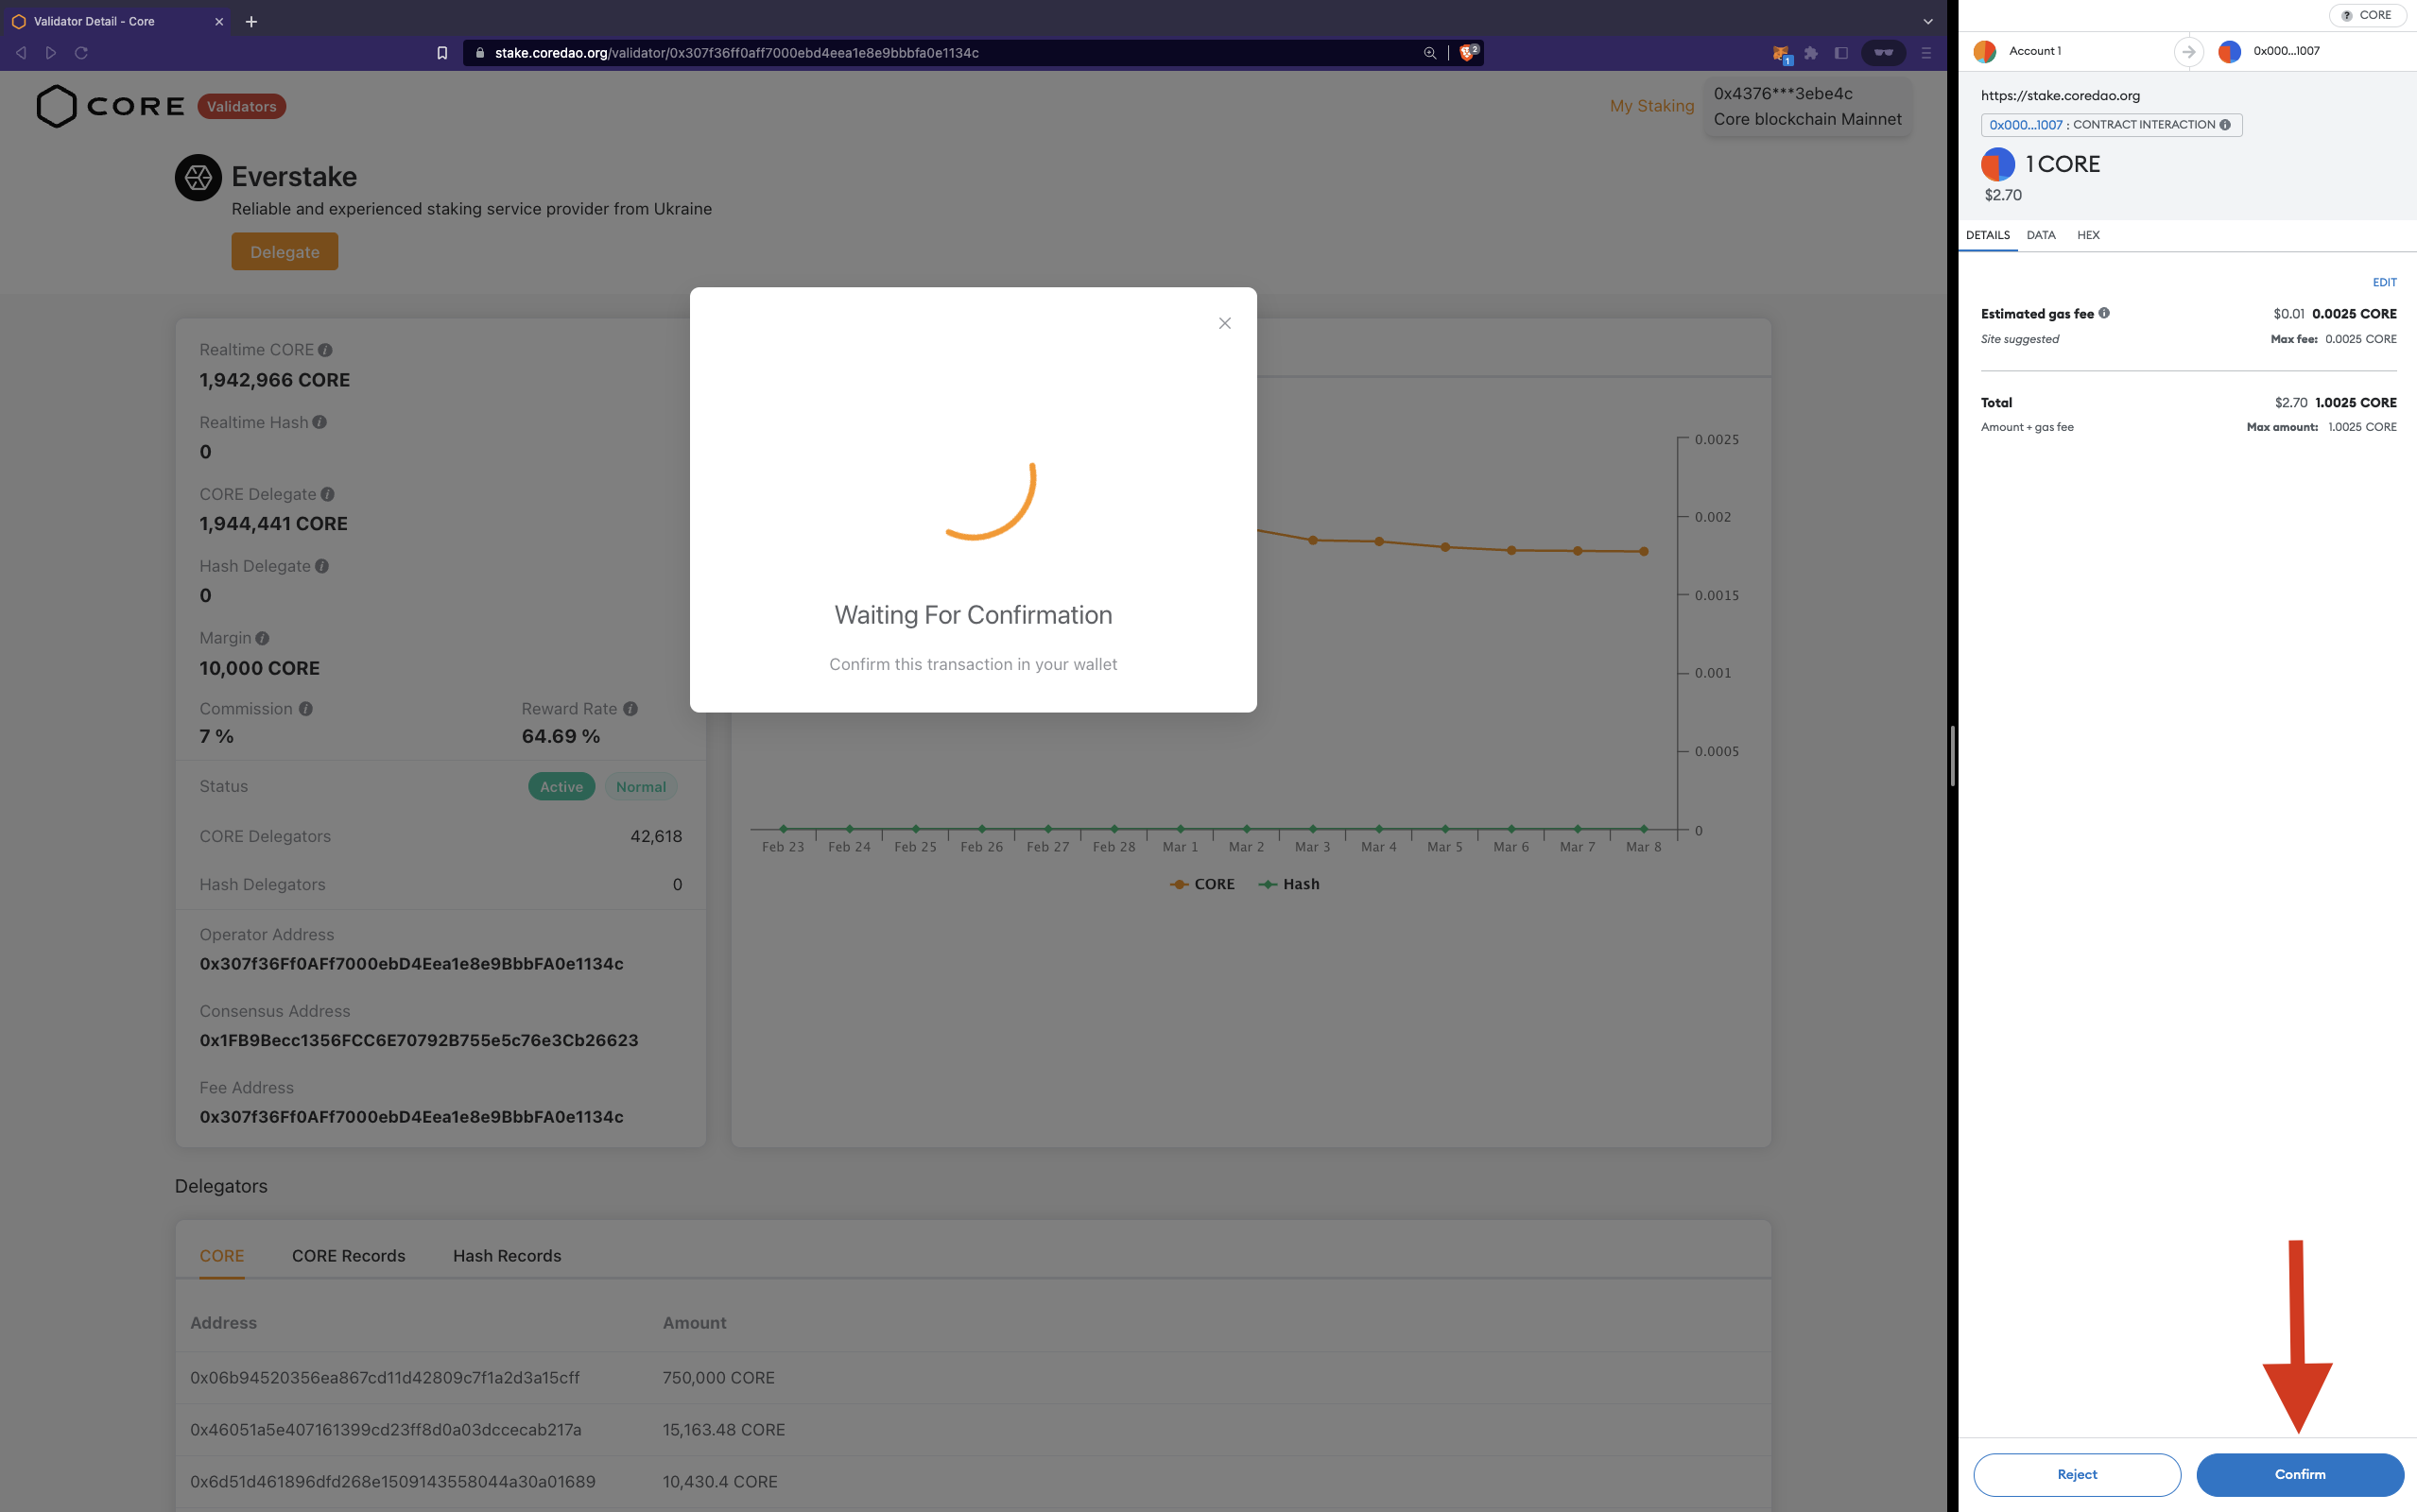This screenshot has width=2417, height=1512.
Task: Click the bookmark icon in the address bar
Action: (441, 53)
